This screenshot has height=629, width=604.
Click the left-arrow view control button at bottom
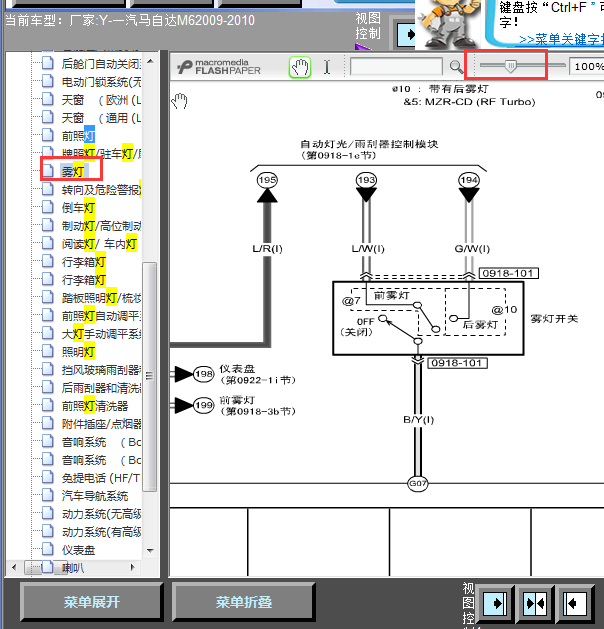click(576, 603)
